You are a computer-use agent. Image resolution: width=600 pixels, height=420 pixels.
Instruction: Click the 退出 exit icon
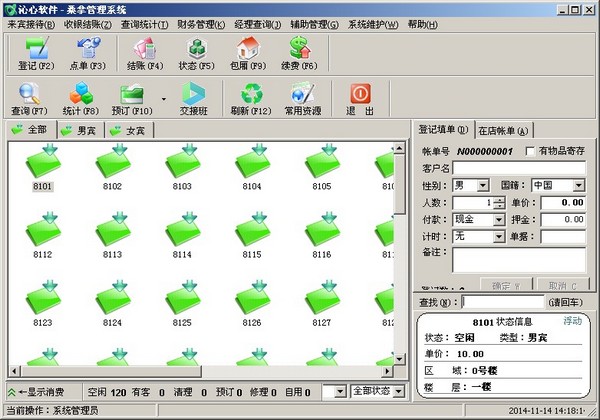click(x=360, y=98)
